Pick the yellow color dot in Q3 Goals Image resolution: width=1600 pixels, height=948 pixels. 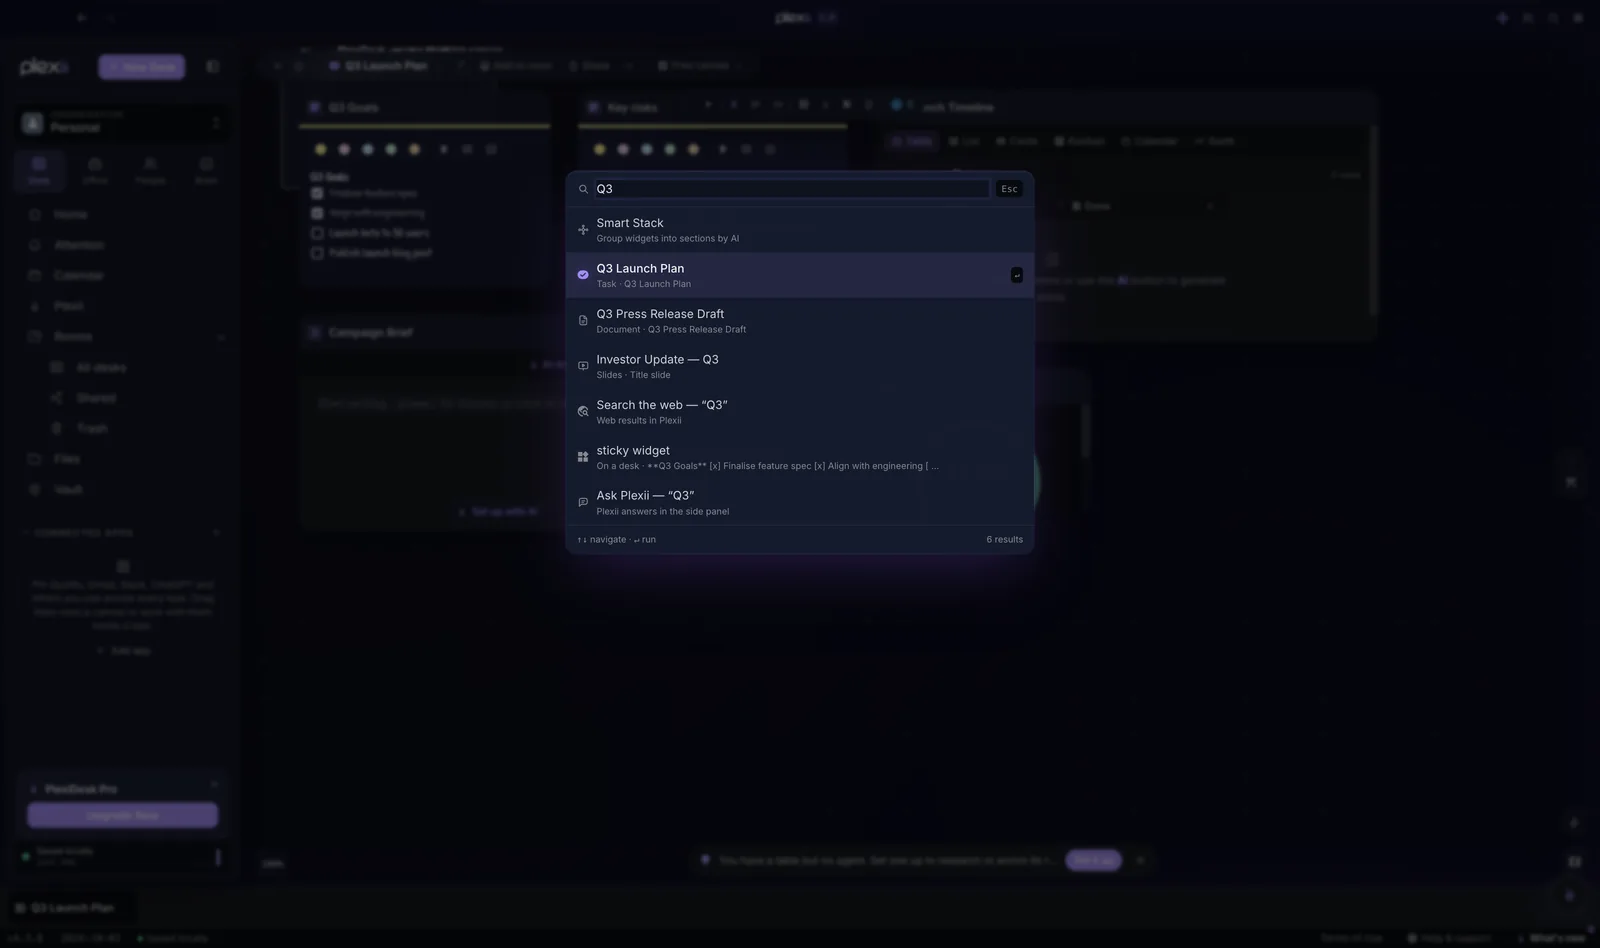click(320, 149)
